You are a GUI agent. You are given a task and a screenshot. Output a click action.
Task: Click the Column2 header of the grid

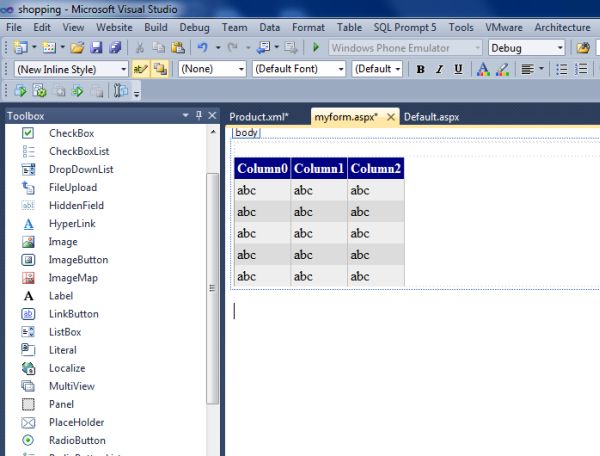376,168
